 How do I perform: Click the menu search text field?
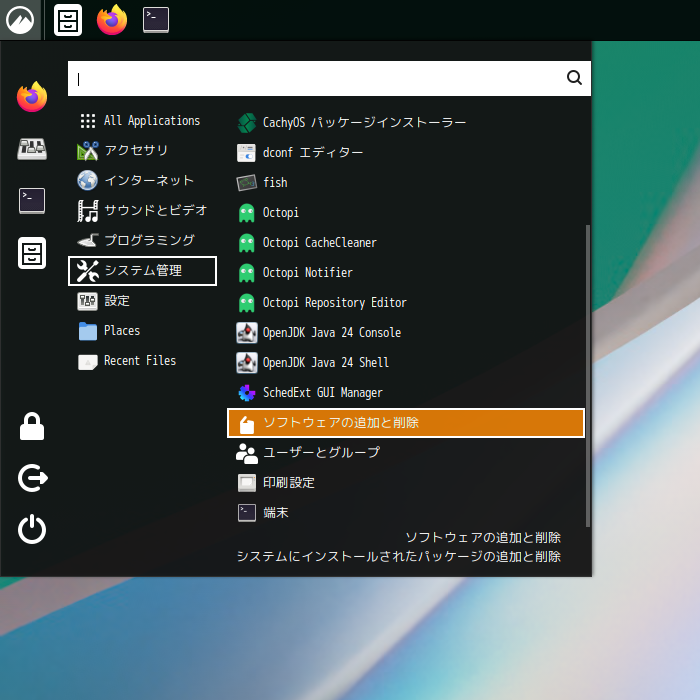coord(315,78)
